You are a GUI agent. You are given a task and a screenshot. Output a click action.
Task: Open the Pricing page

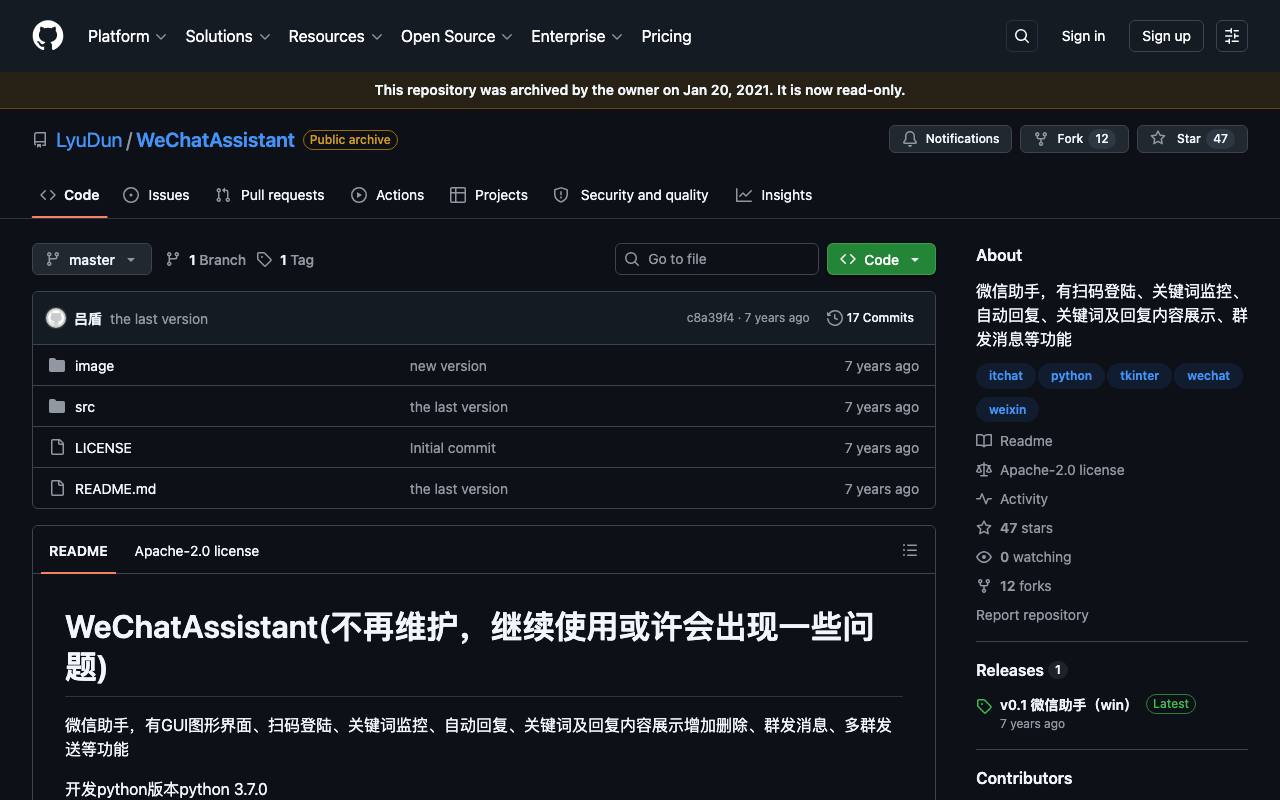[x=666, y=36]
